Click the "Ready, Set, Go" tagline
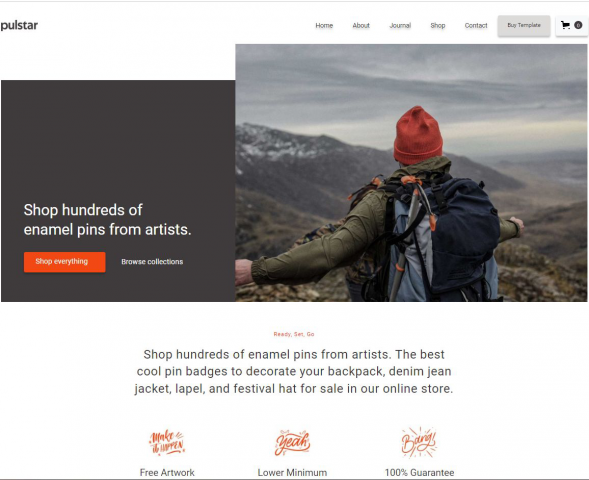 pos(294,334)
